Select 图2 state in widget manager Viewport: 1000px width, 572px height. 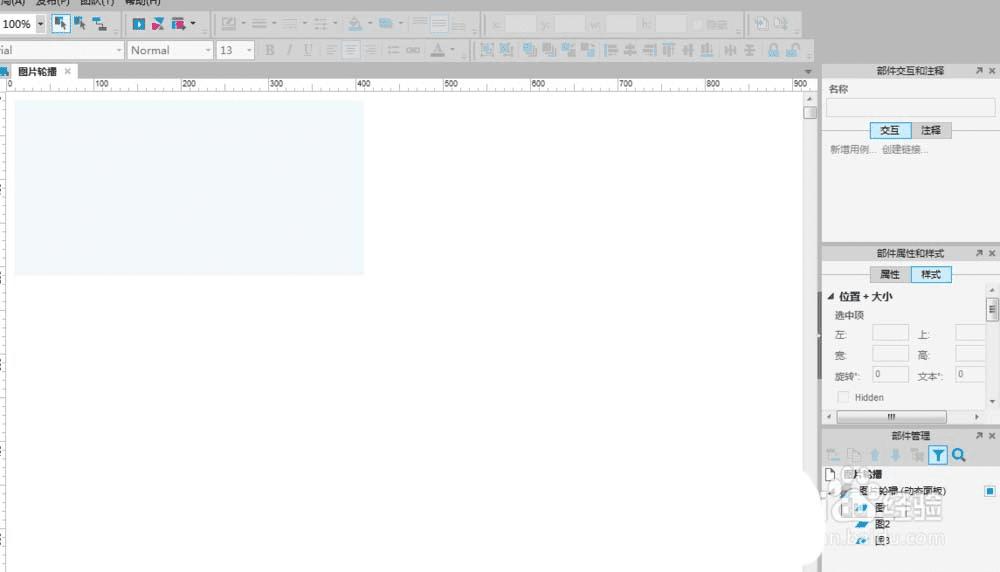coord(883,524)
